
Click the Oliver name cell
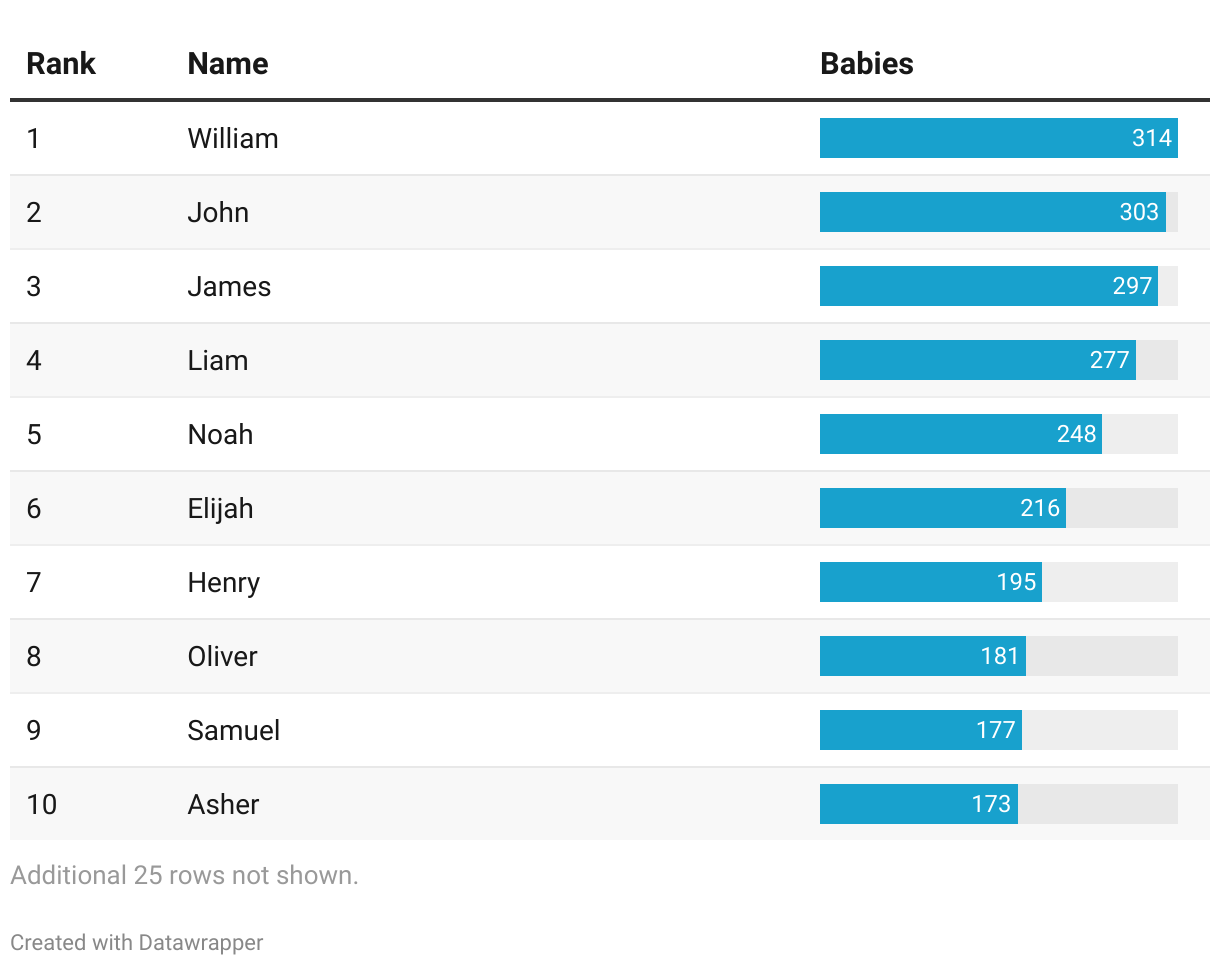tap(222, 656)
